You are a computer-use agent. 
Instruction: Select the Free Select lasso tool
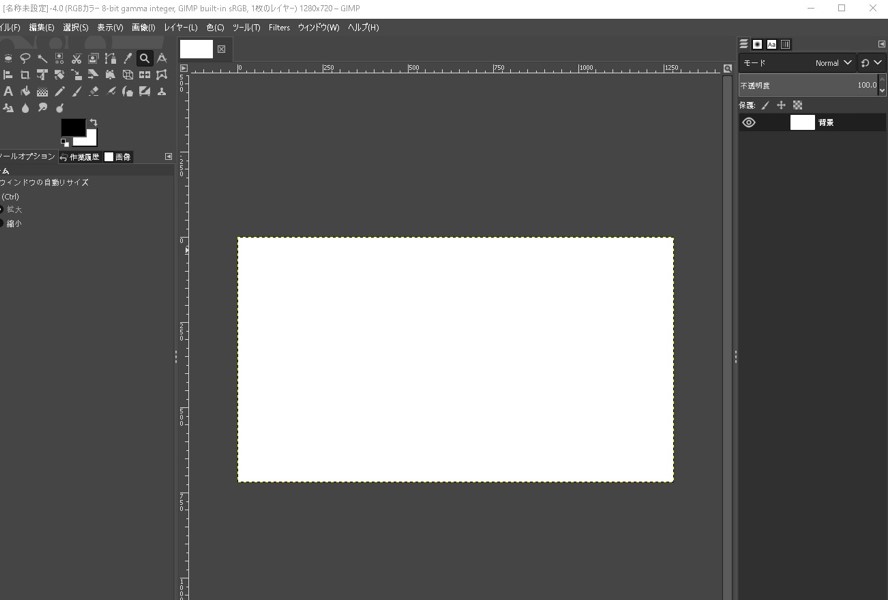(25, 59)
